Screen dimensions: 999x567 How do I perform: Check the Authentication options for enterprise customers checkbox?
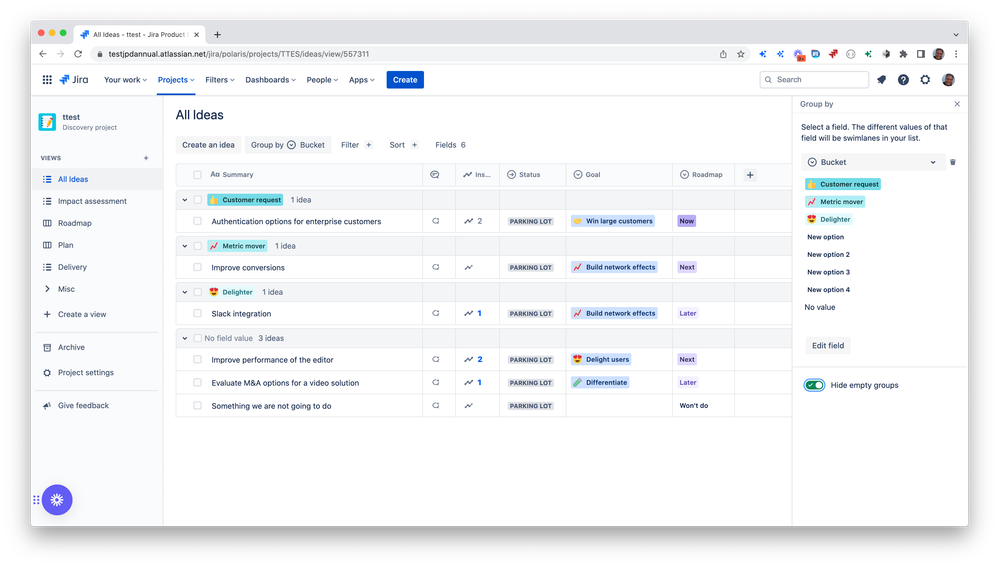pyautogui.click(x=198, y=221)
